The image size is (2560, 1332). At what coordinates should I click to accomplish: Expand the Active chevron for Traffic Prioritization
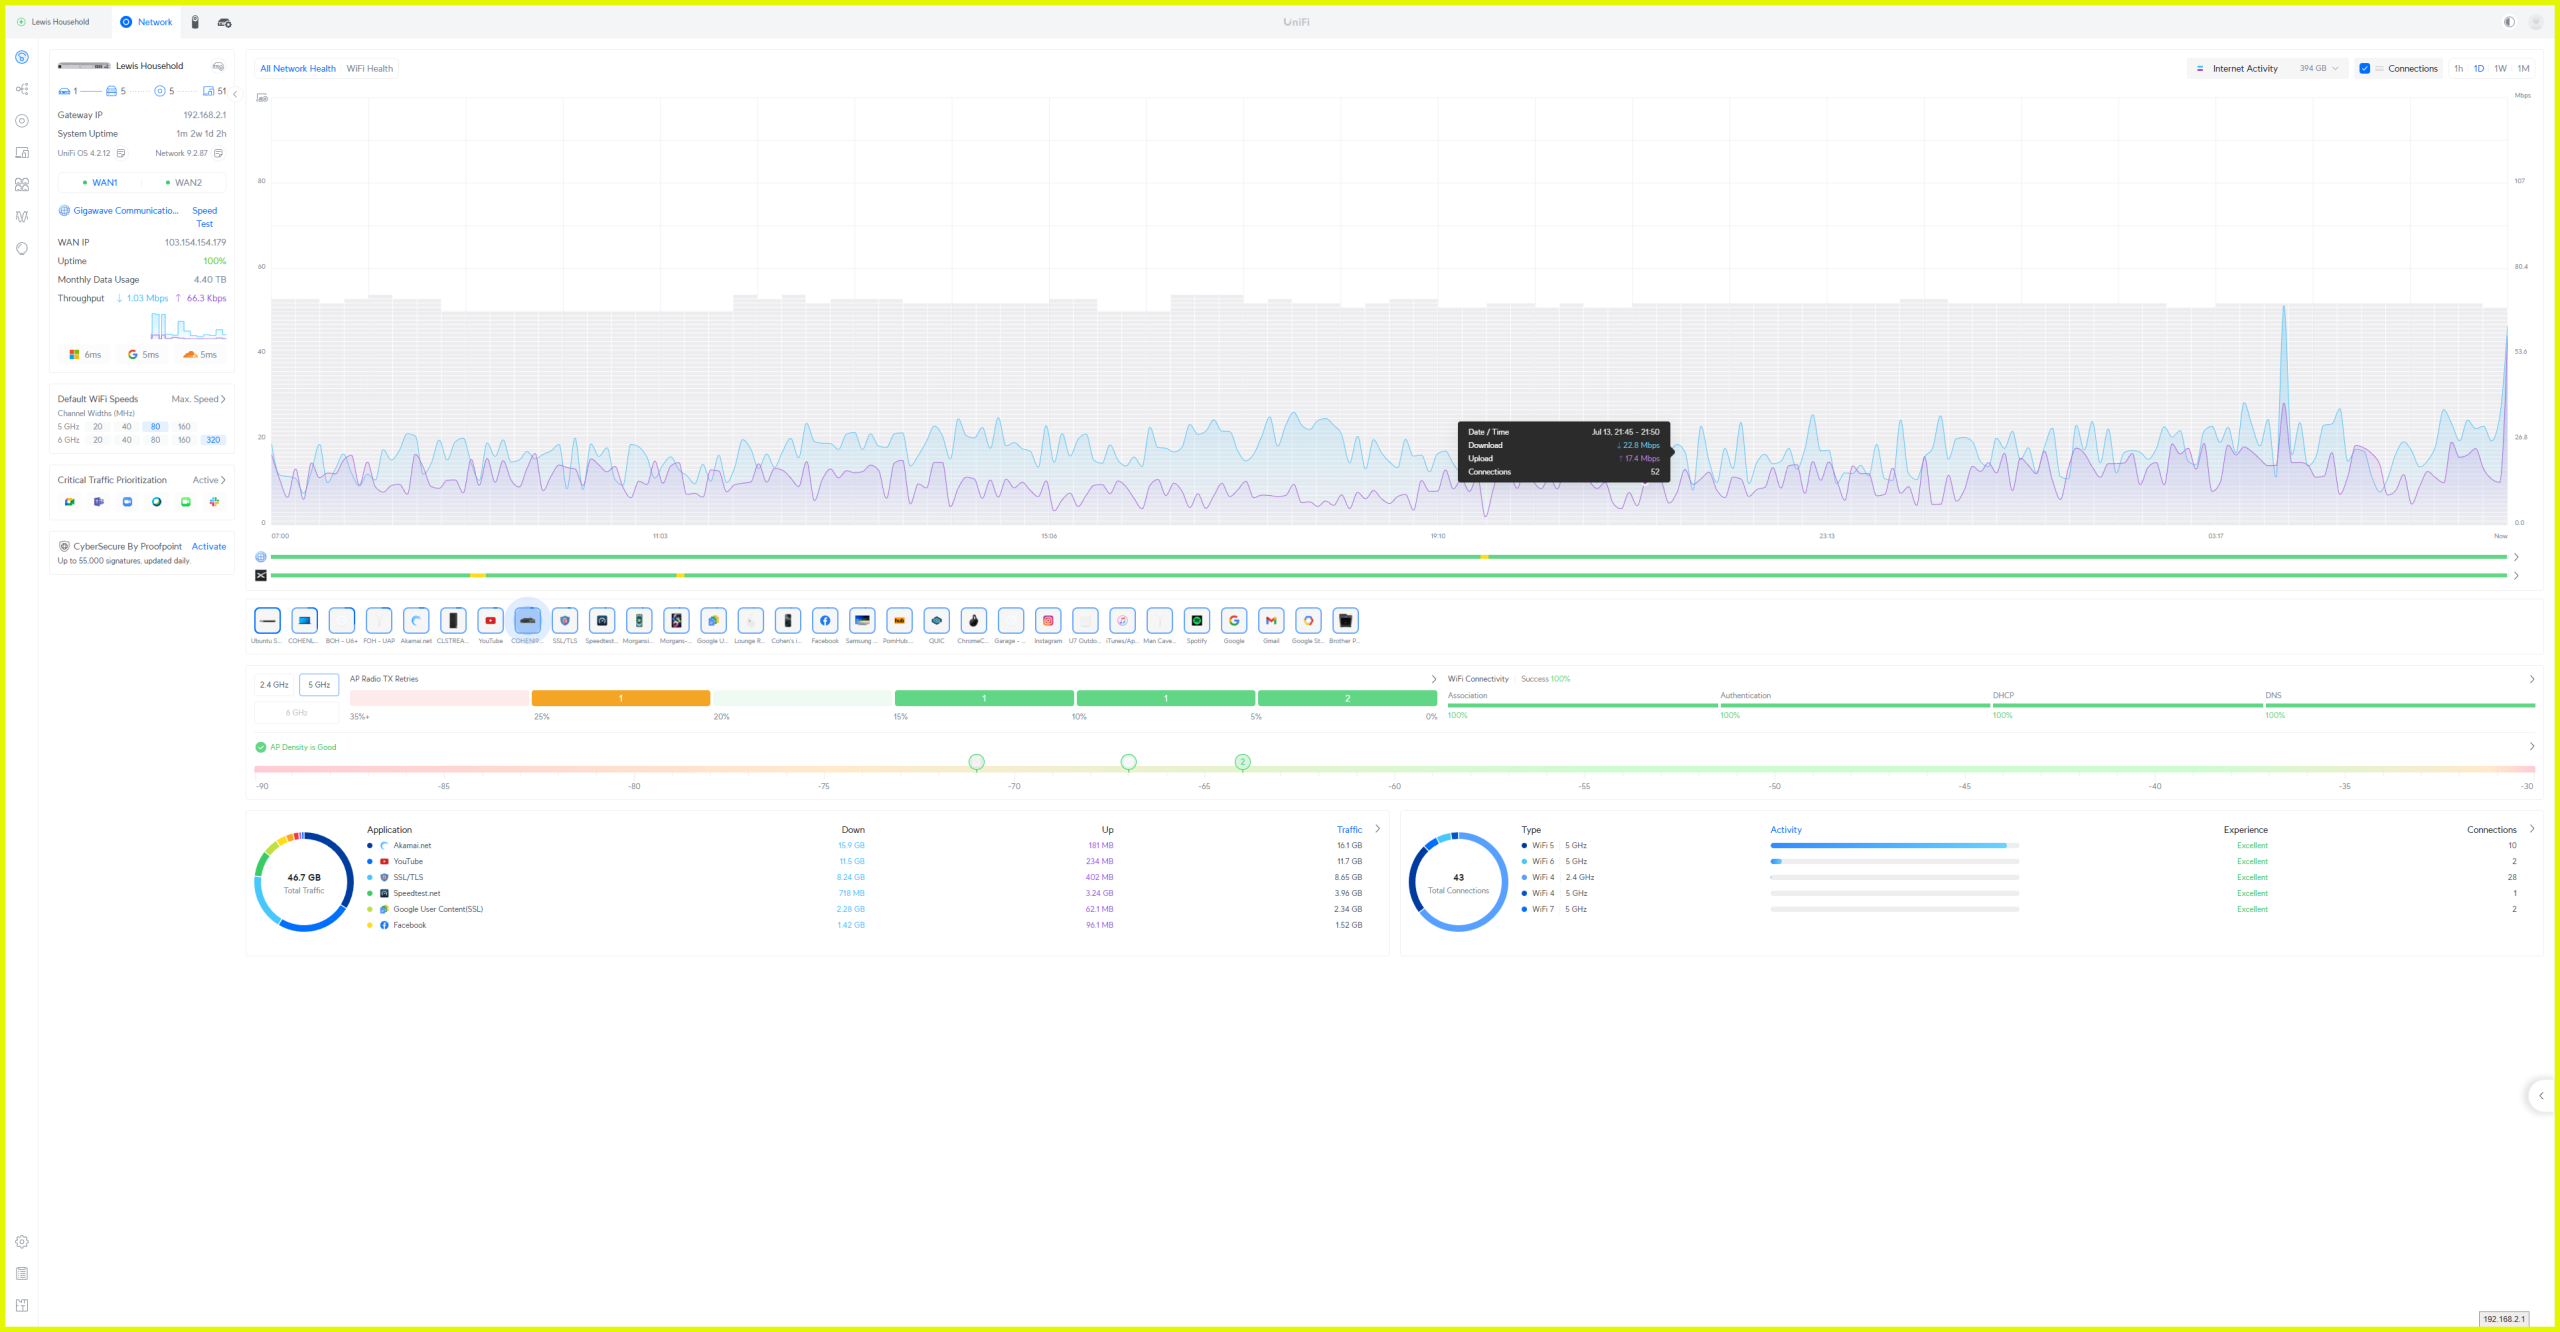coord(223,480)
